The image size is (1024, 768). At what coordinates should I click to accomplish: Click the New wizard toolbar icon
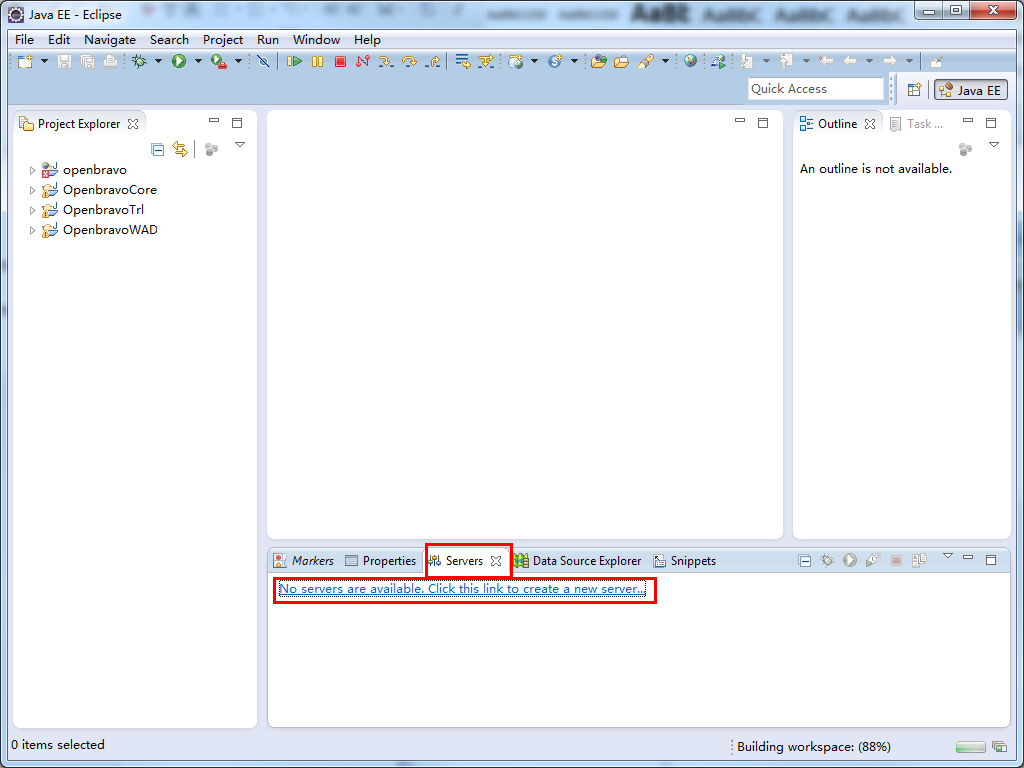(x=25, y=61)
